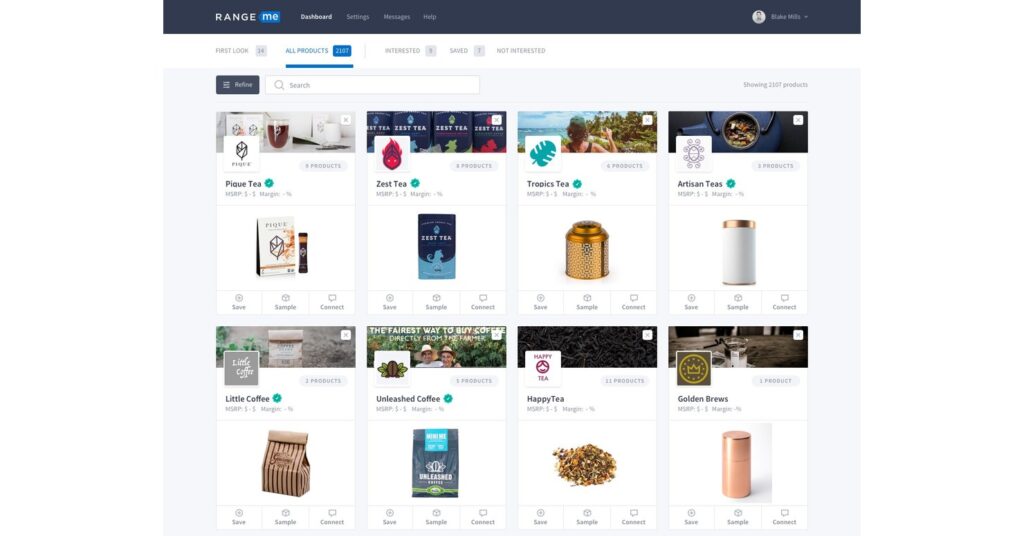The image size is (1024, 536).
Task: Save the Little Coffee product
Action: 239,517
